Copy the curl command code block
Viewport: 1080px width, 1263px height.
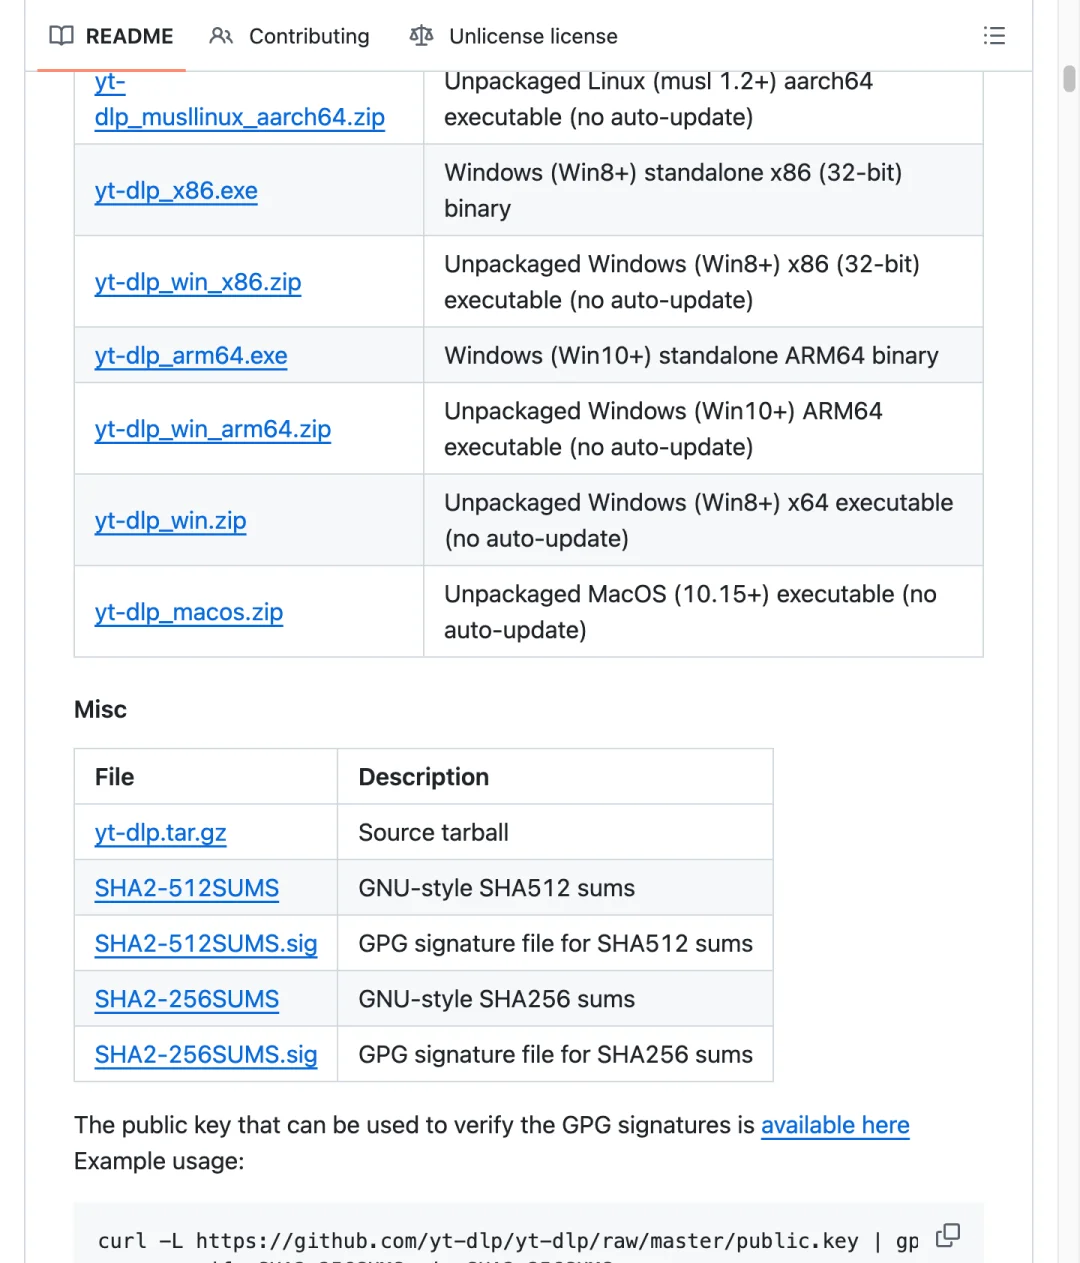coord(947,1236)
